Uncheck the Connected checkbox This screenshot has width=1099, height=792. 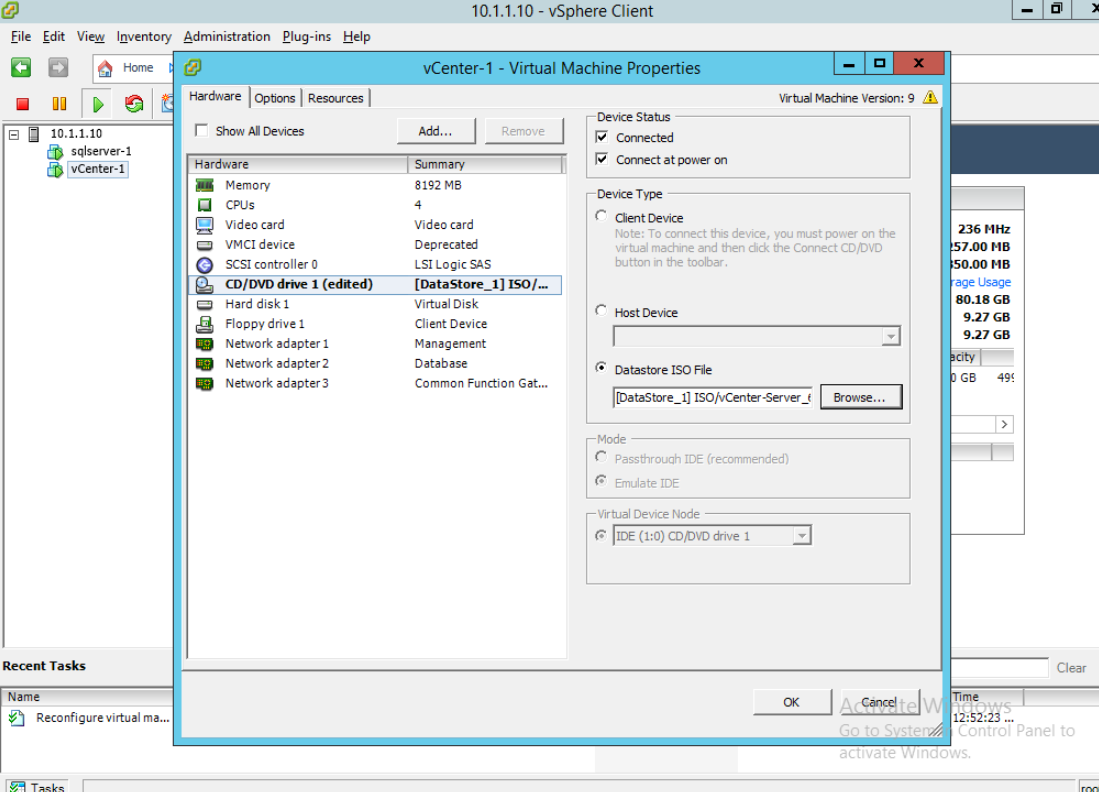[x=601, y=137]
